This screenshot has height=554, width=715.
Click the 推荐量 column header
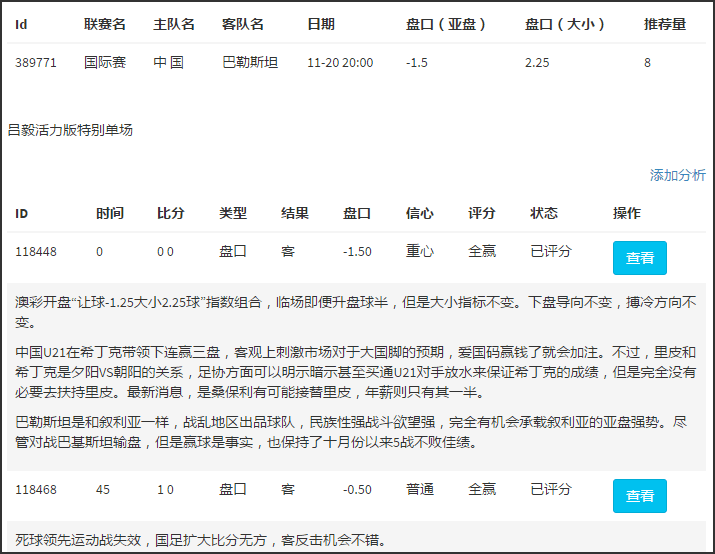click(x=664, y=24)
